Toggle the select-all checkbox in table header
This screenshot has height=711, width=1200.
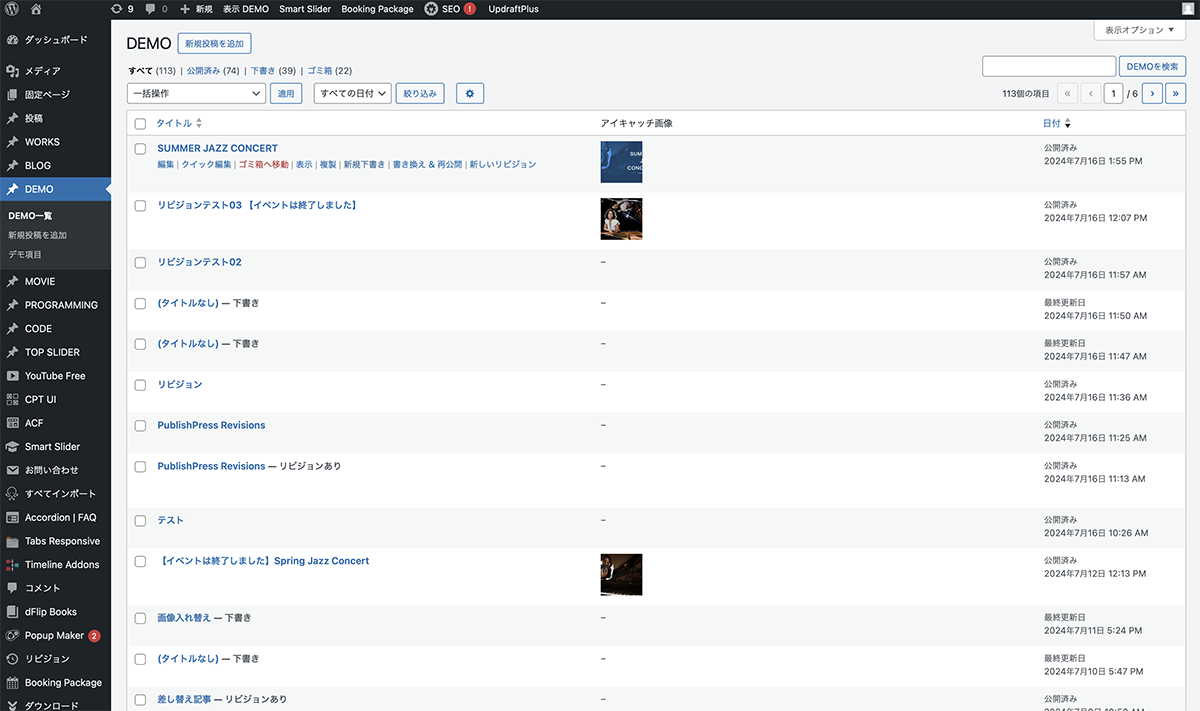click(140, 123)
